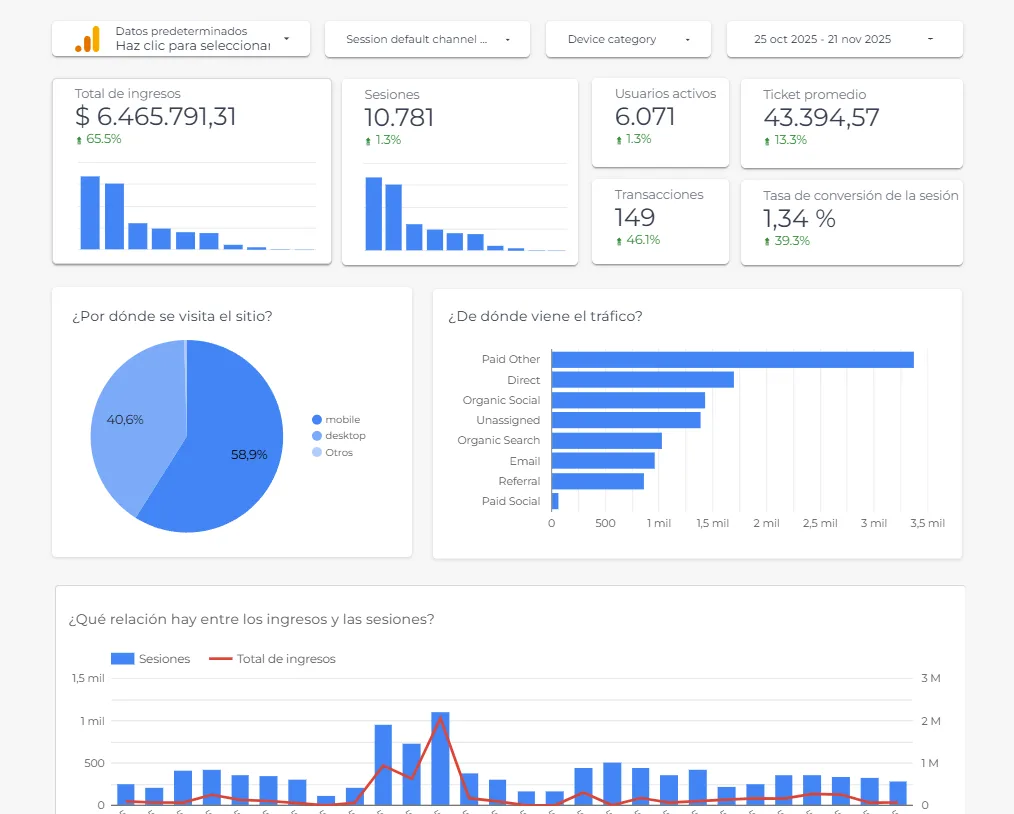Click the Paid Social traffic bar
The width and height of the screenshot is (1014, 814).
point(555,501)
